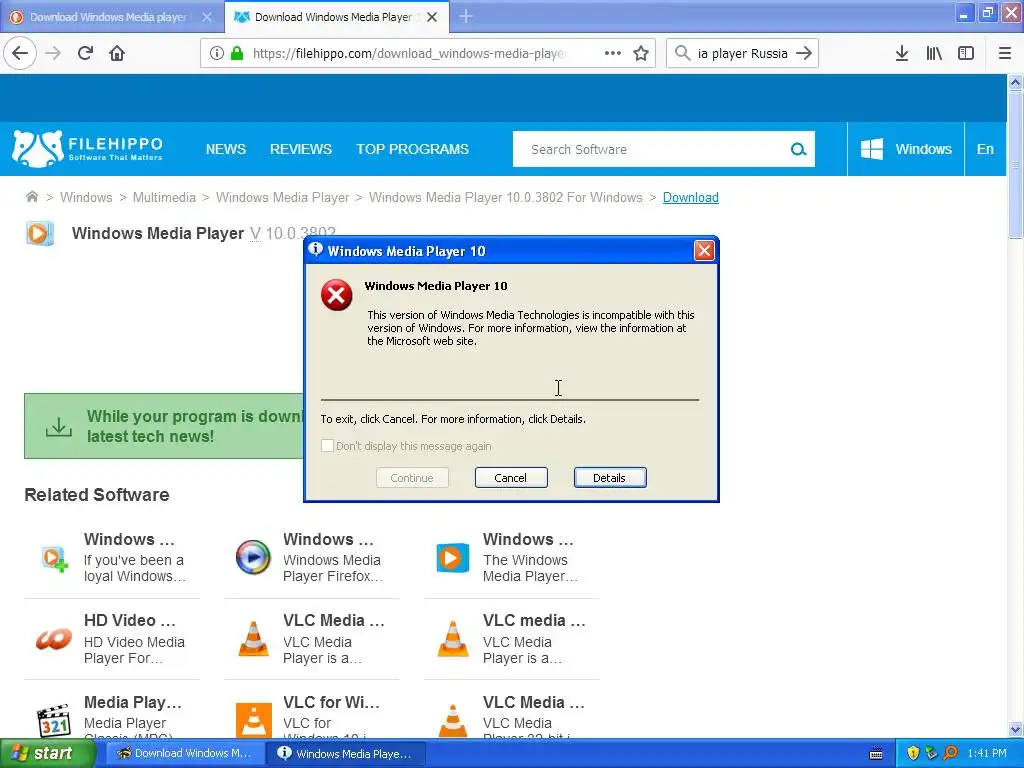
Task: Toggle the sidebar view icon
Action: (966, 53)
